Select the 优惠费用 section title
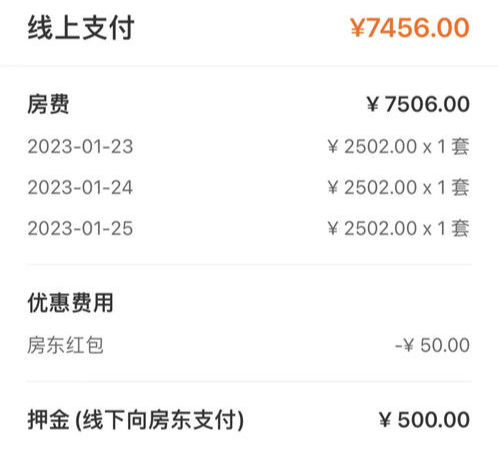 click(70, 303)
